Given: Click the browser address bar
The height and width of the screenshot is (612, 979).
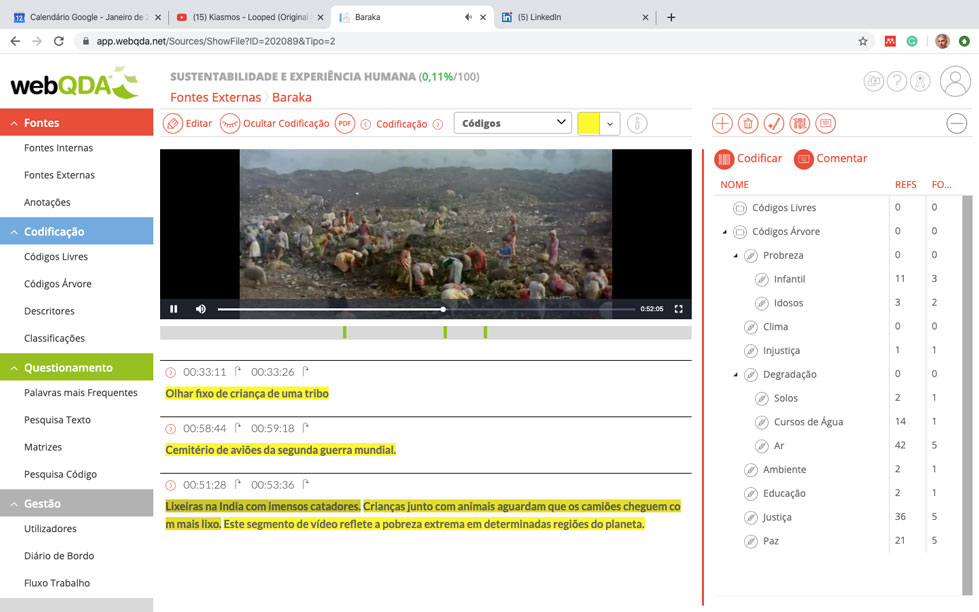Looking at the screenshot, I should point(475,41).
